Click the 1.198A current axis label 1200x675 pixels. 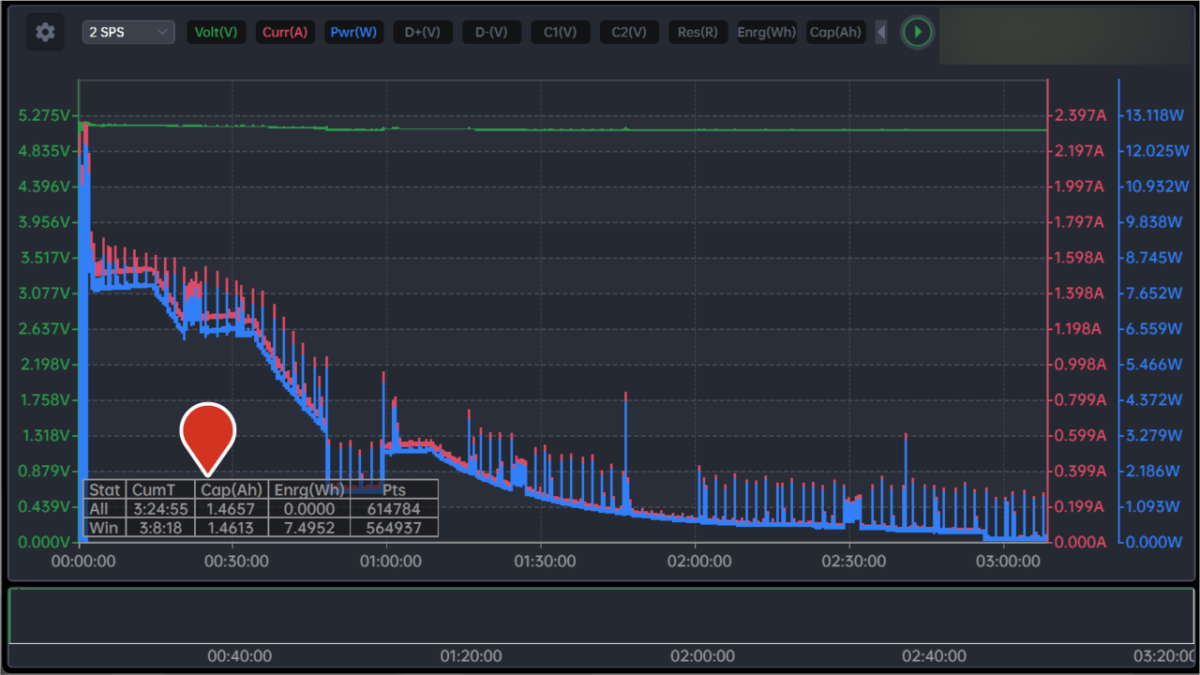click(x=1080, y=329)
